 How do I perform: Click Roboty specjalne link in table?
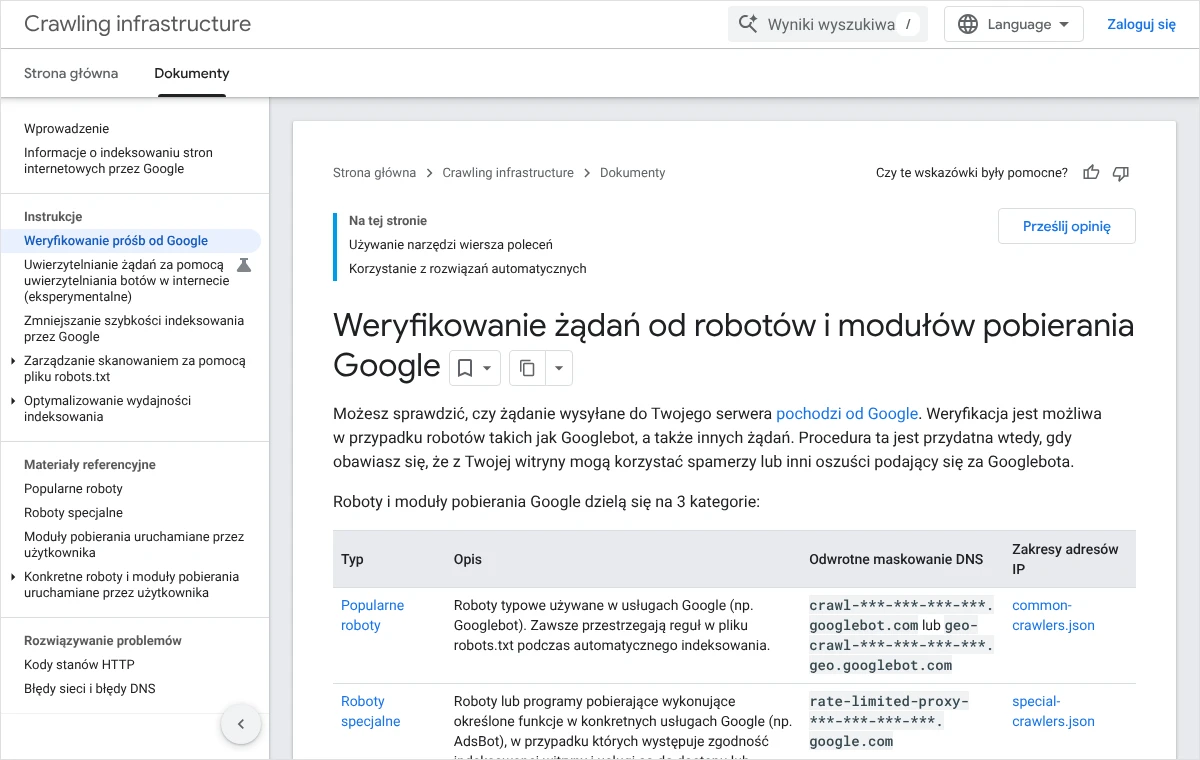(x=371, y=711)
